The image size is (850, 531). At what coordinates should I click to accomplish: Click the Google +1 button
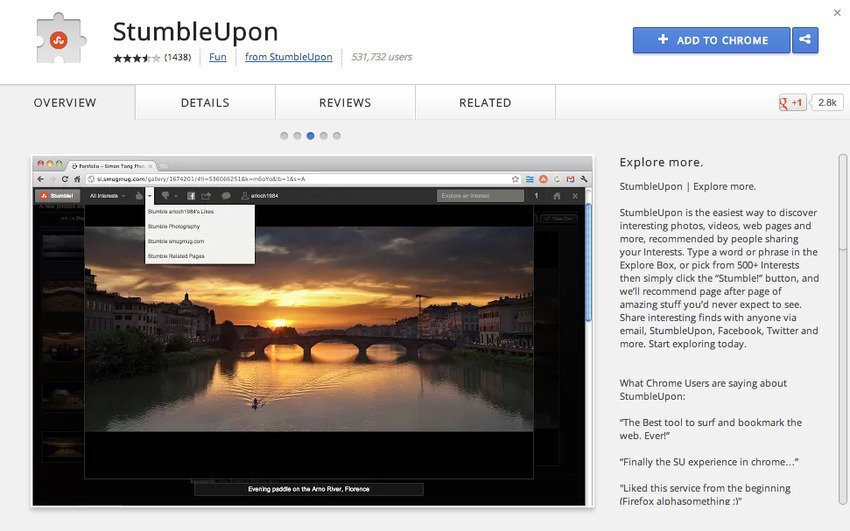pos(792,102)
